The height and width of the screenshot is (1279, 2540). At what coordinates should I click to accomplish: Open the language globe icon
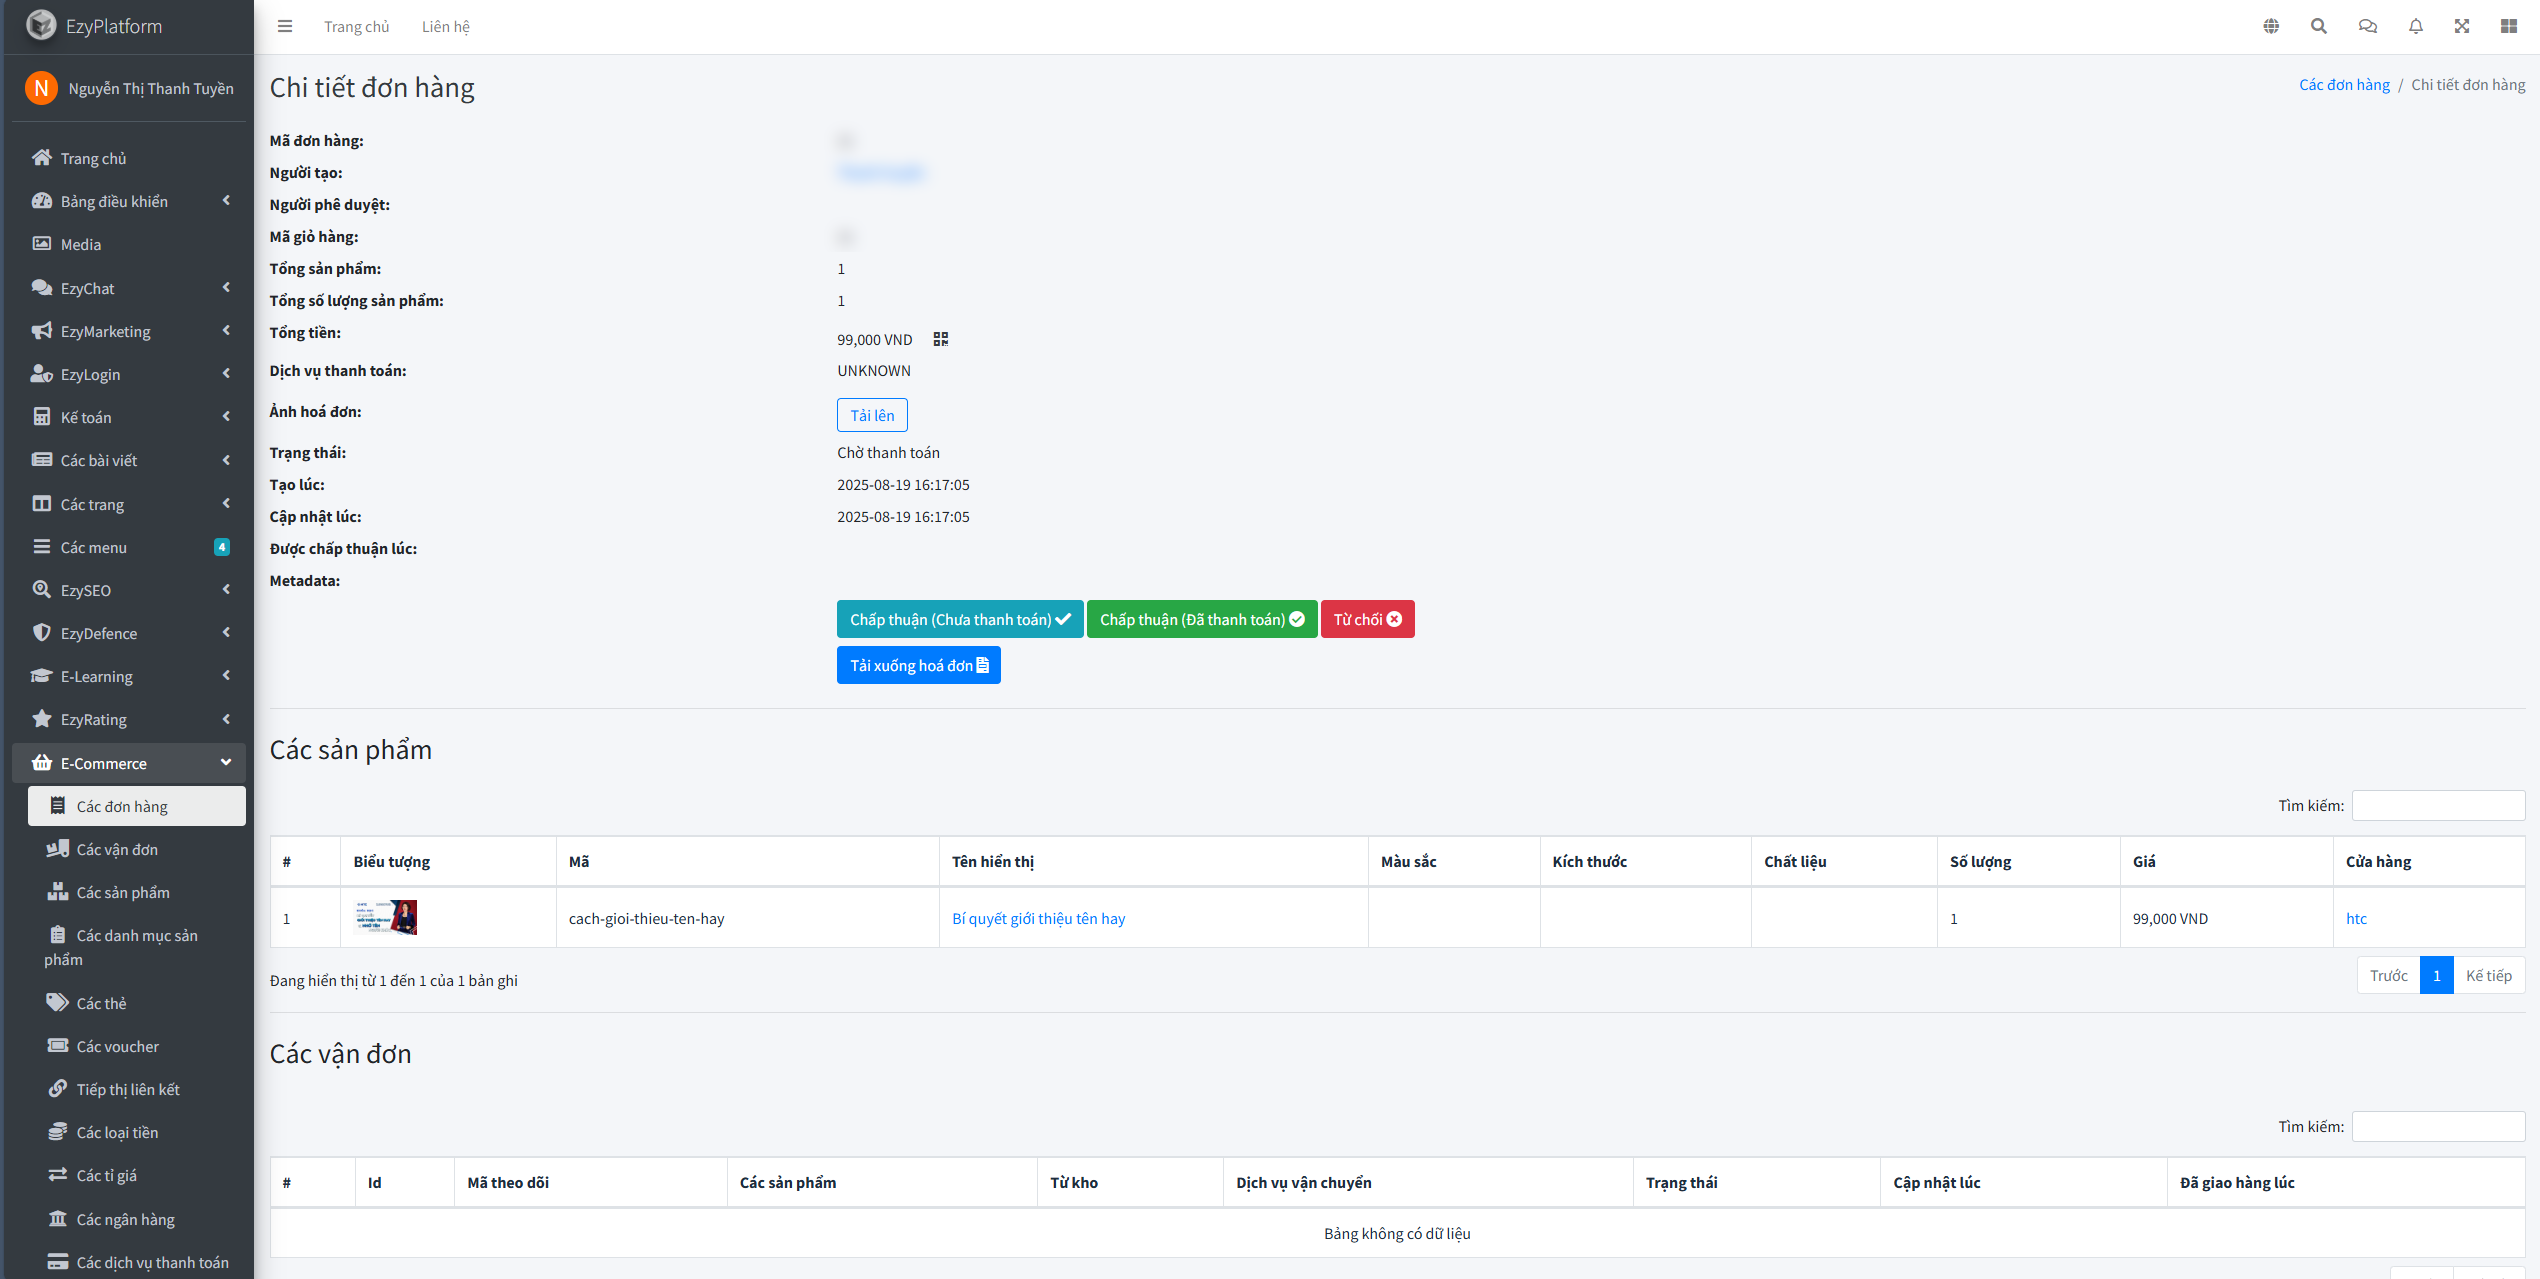(2271, 26)
